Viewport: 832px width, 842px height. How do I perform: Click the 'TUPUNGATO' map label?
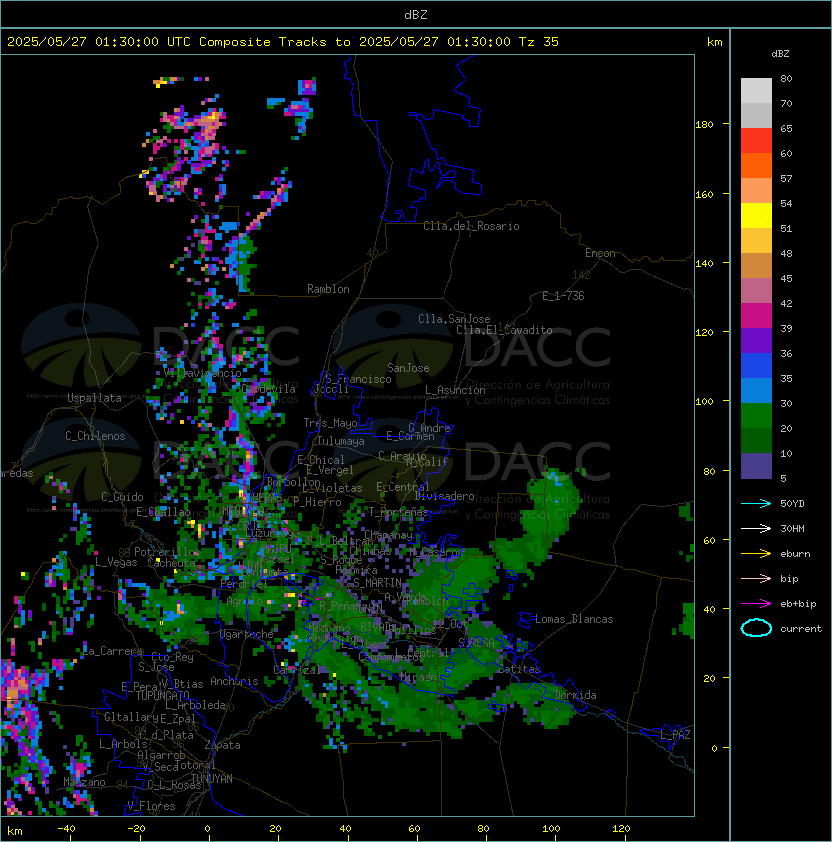click(x=162, y=696)
